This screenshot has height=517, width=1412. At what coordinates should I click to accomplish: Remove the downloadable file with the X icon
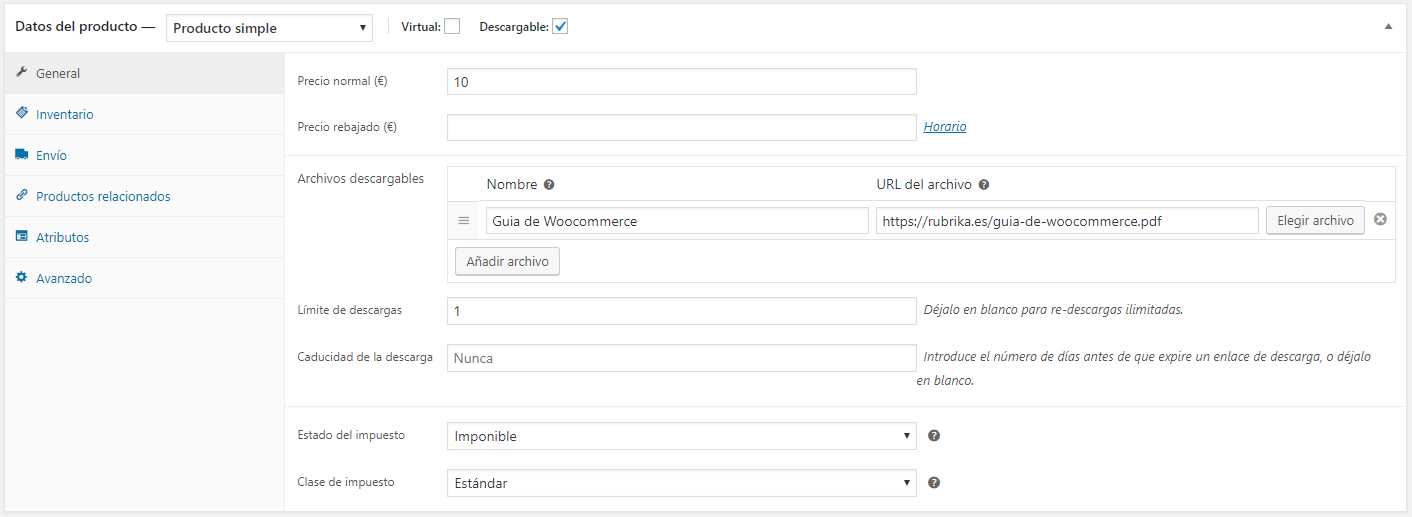tap(1380, 219)
